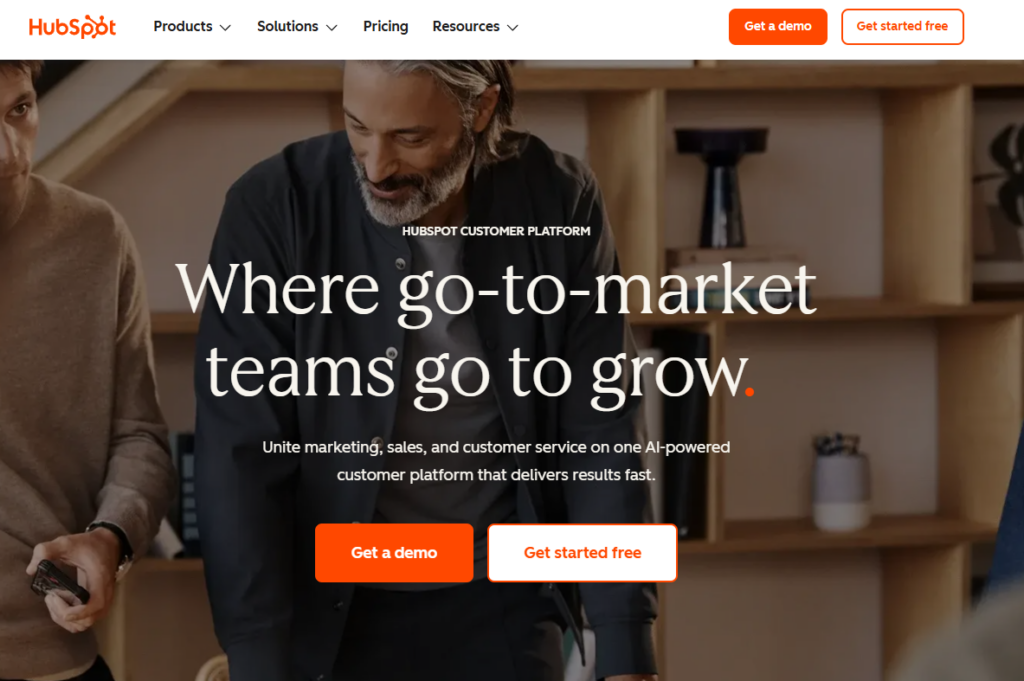Click Get started free in top navigation
This screenshot has height=681, width=1024.
902,27
